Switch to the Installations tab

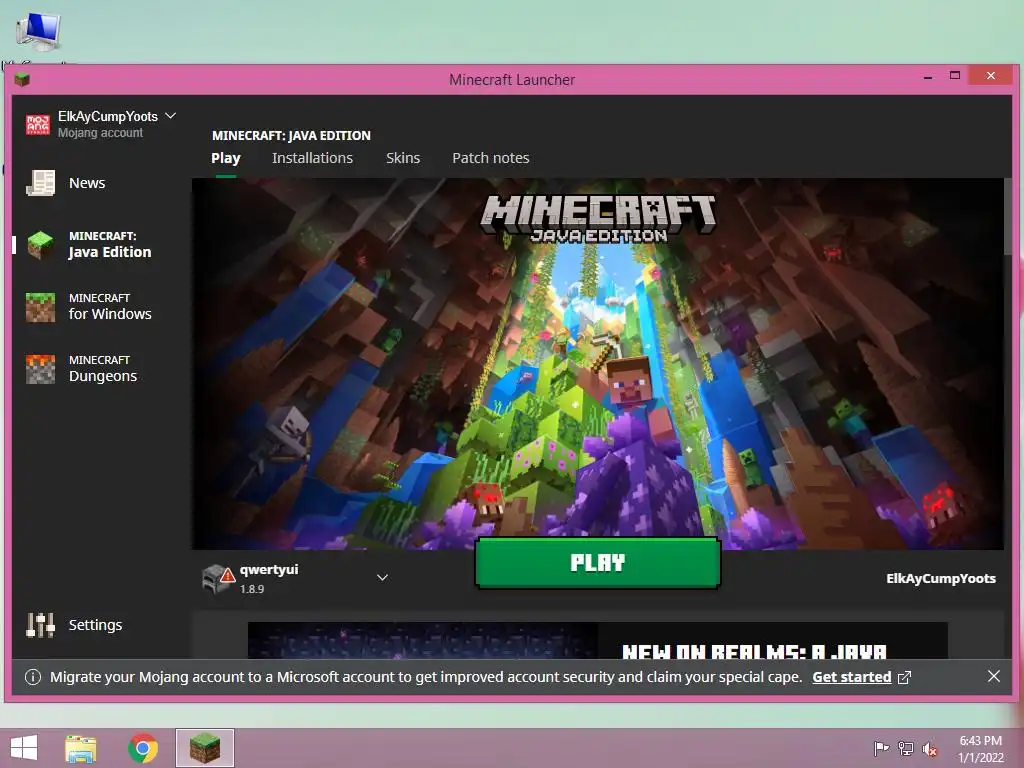(x=312, y=158)
